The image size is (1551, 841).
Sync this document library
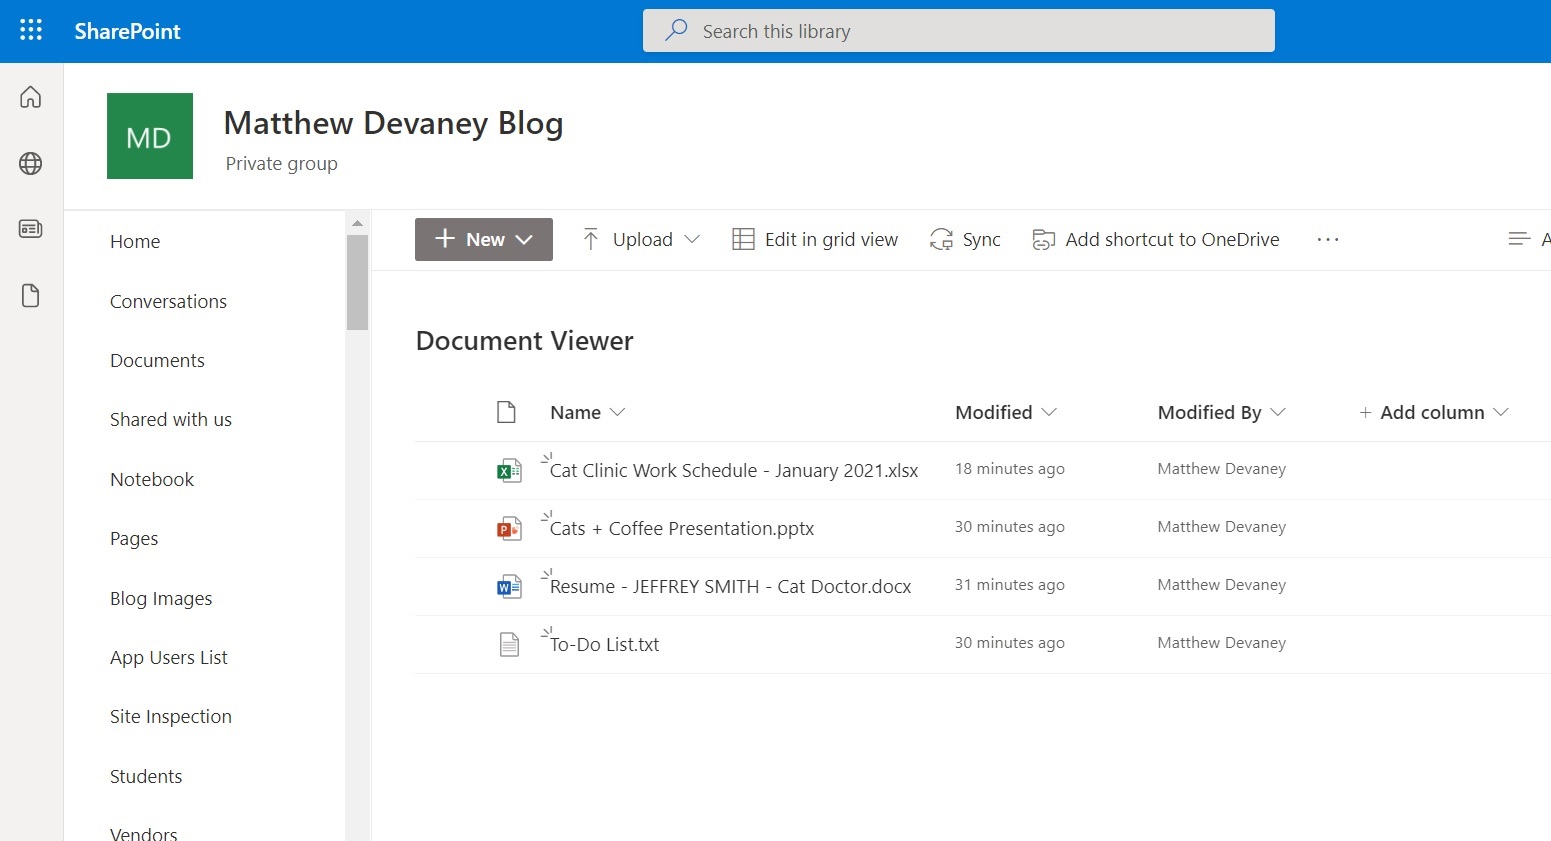coord(964,239)
